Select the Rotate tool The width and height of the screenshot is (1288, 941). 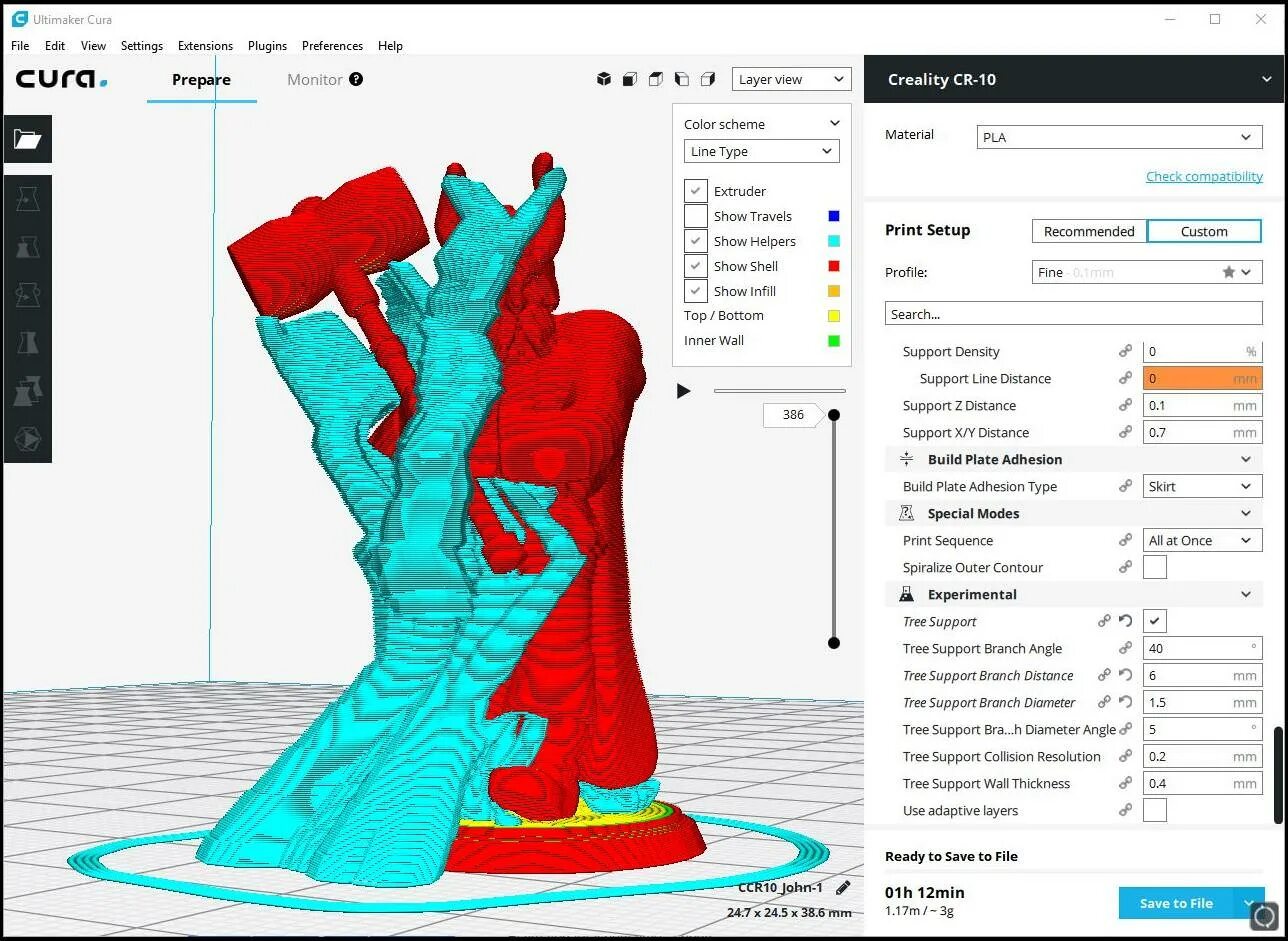[x=27, y=294]
